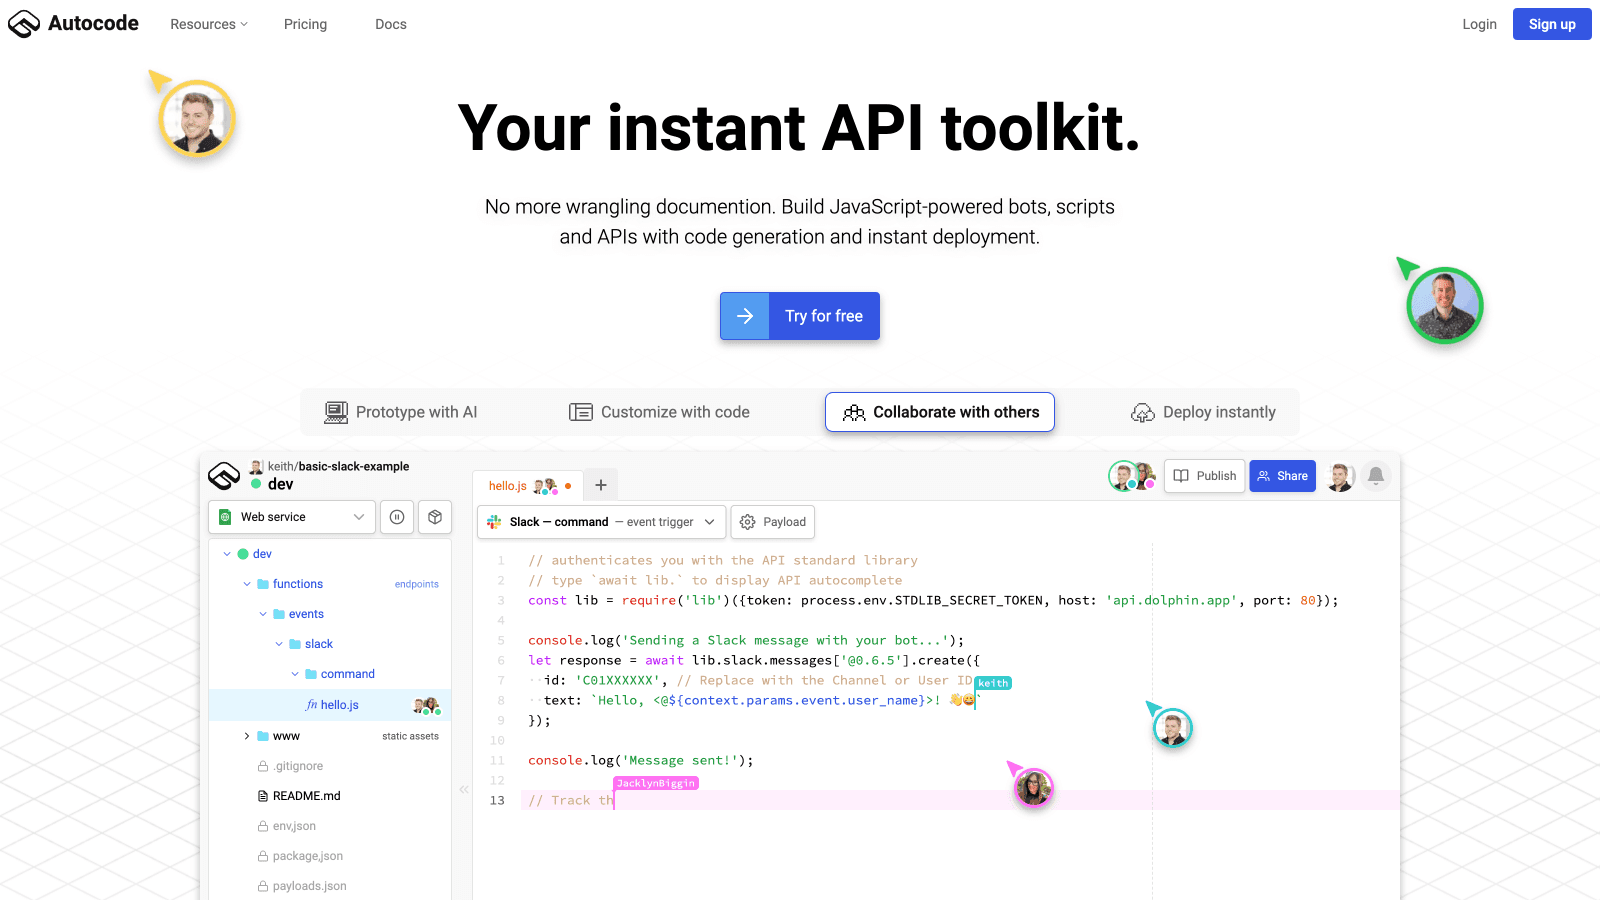Viewport: 1600px width, 900px height.
Task: Select the payloads.json file
Action: click(x=302, y=886)
